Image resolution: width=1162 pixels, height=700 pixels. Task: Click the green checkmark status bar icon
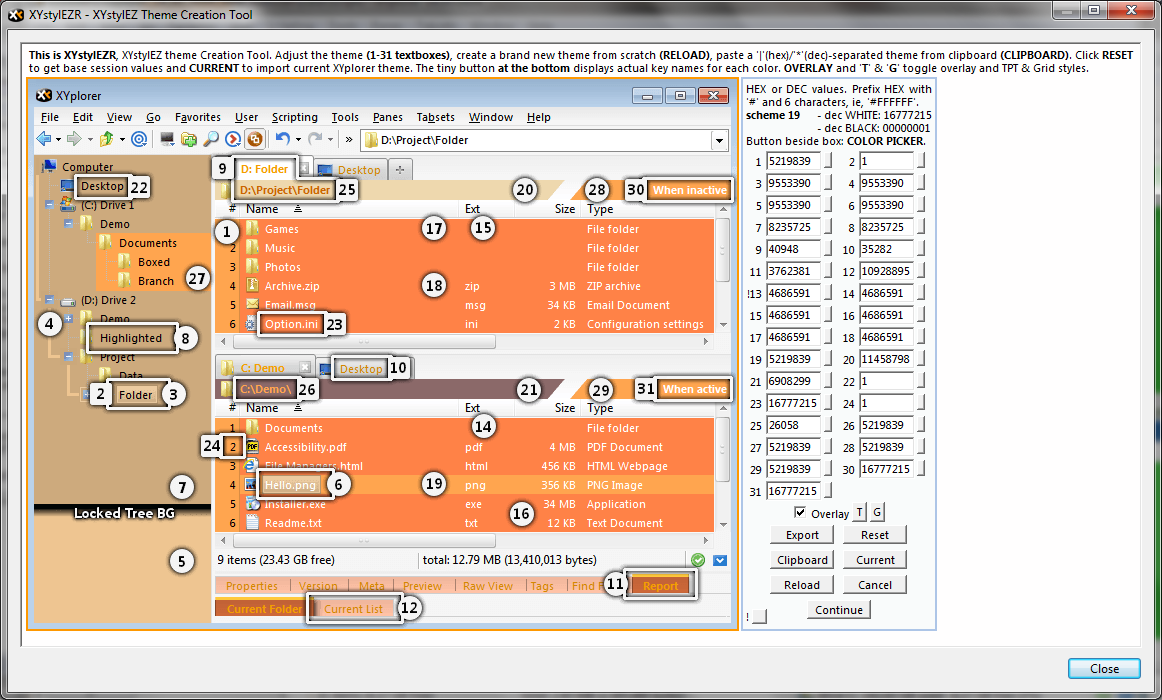point(698,560)
